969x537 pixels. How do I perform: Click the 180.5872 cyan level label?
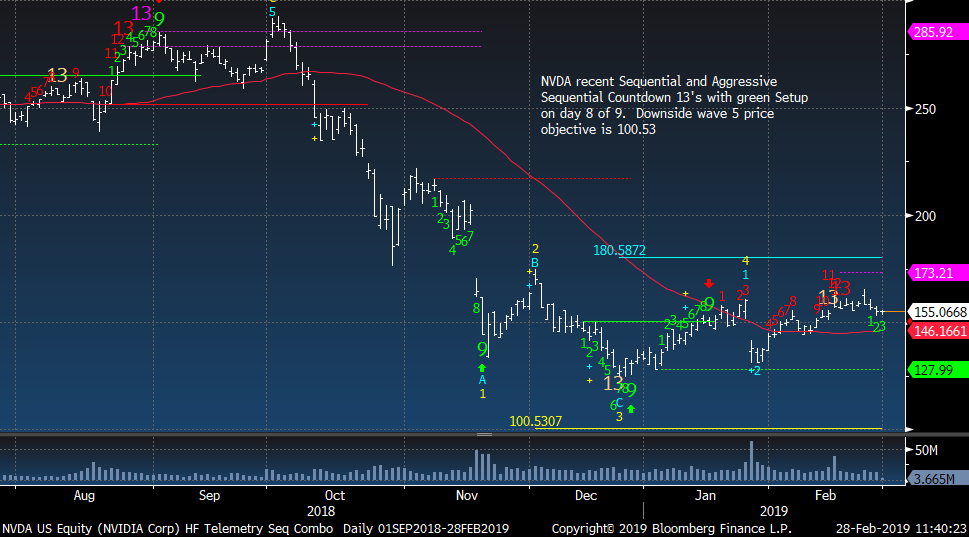click(619, 250)
